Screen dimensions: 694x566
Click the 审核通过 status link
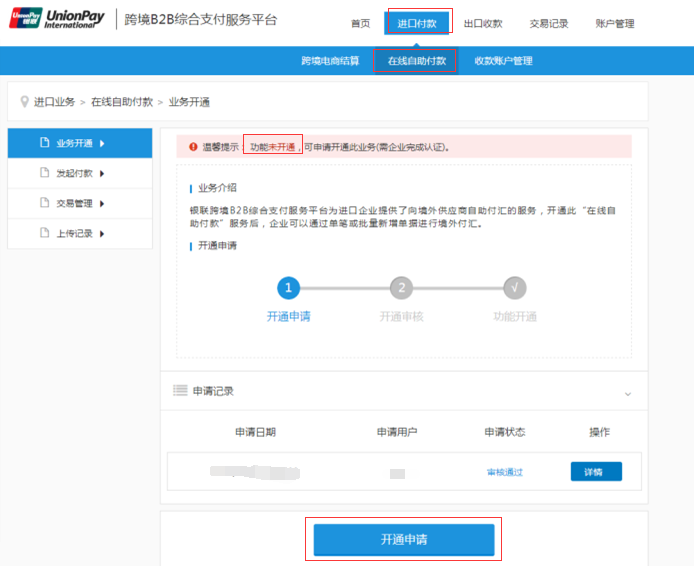point(504,472)
